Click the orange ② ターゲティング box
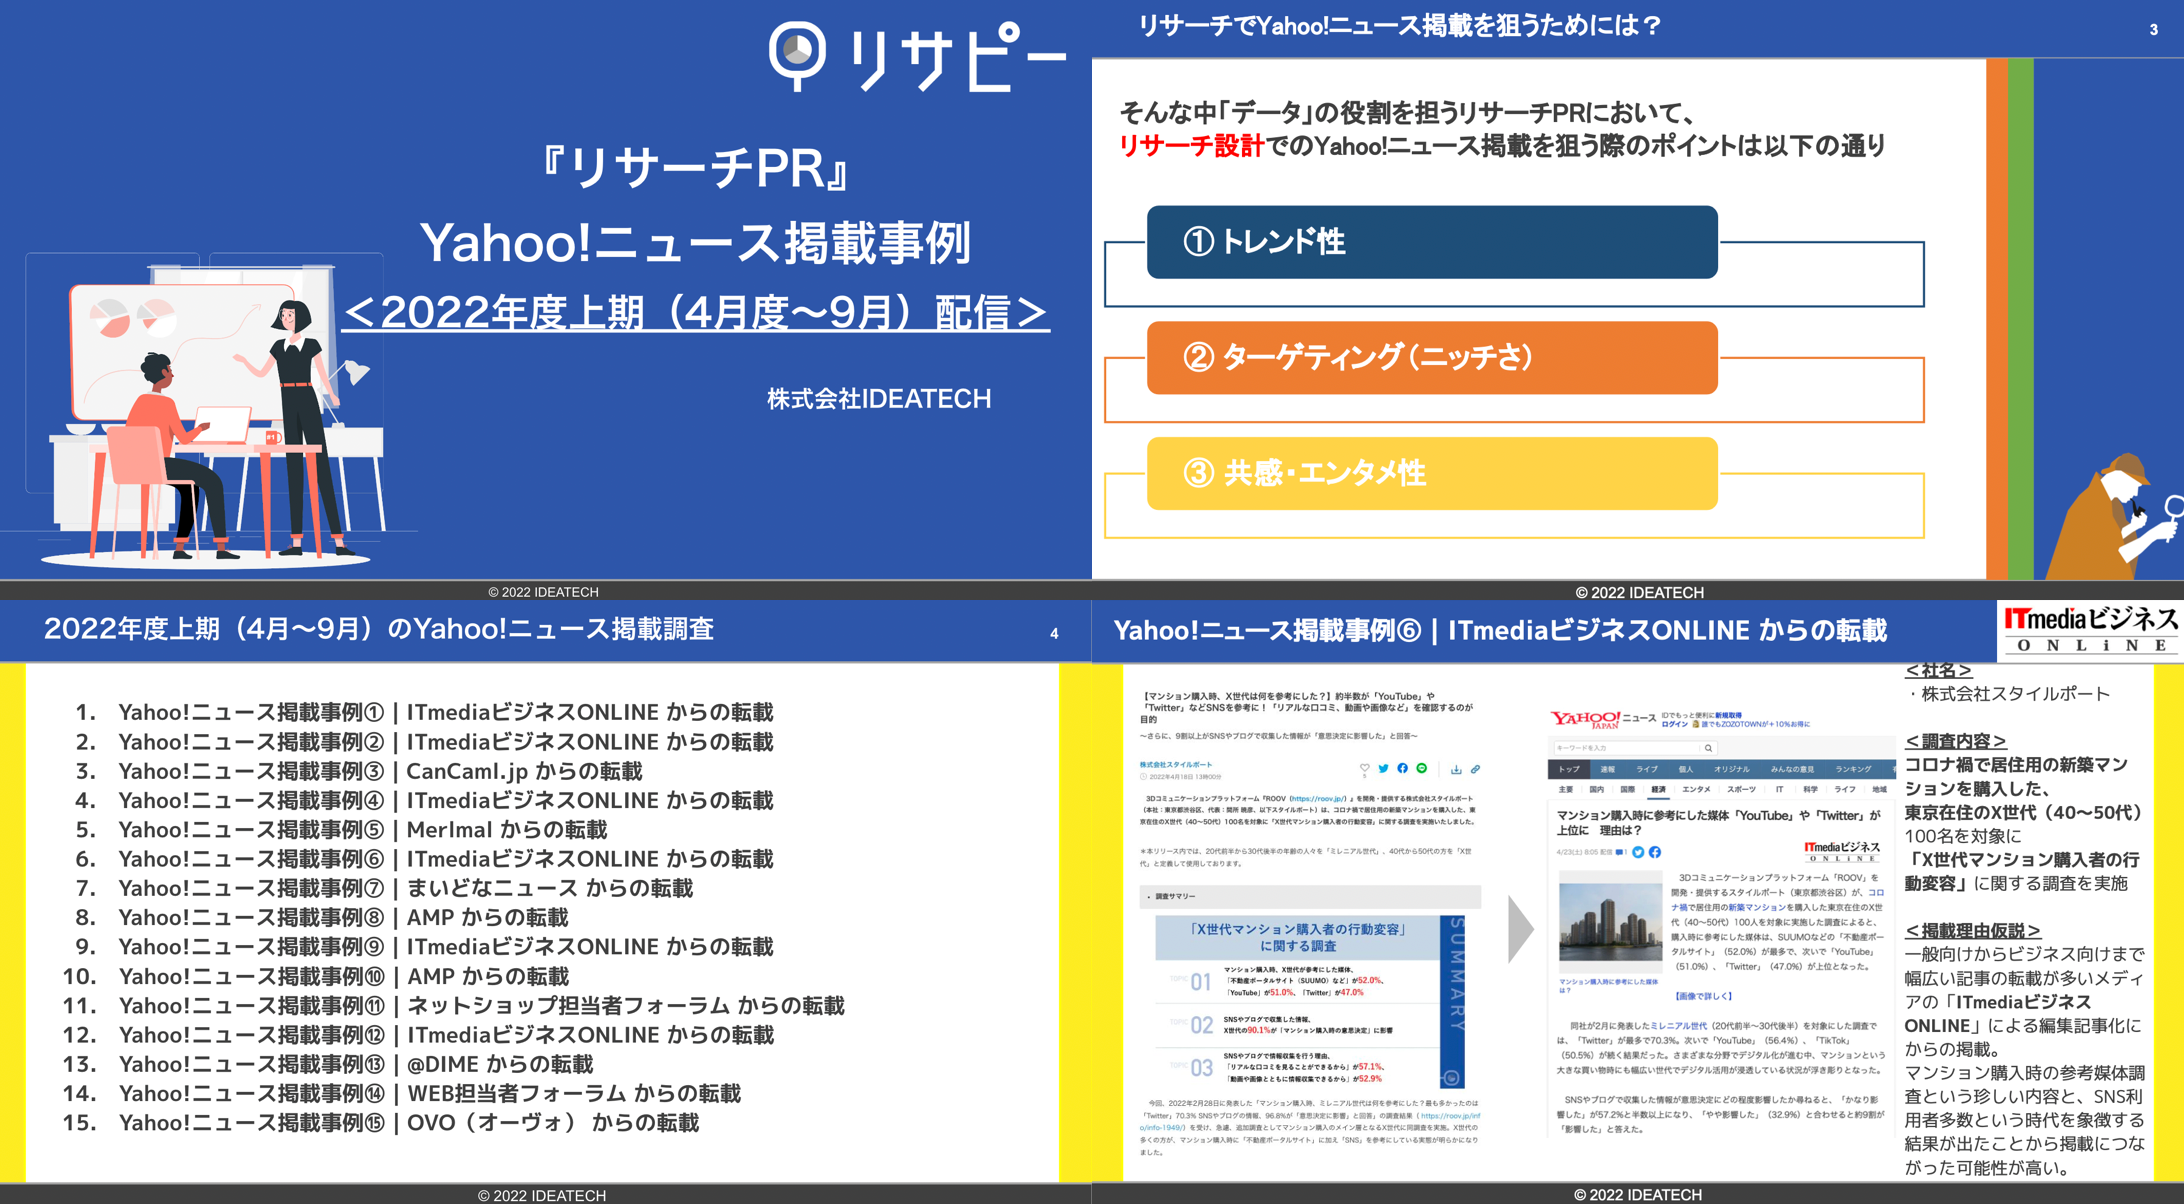This screenshot has height=1204, width=2184. 1431,358
